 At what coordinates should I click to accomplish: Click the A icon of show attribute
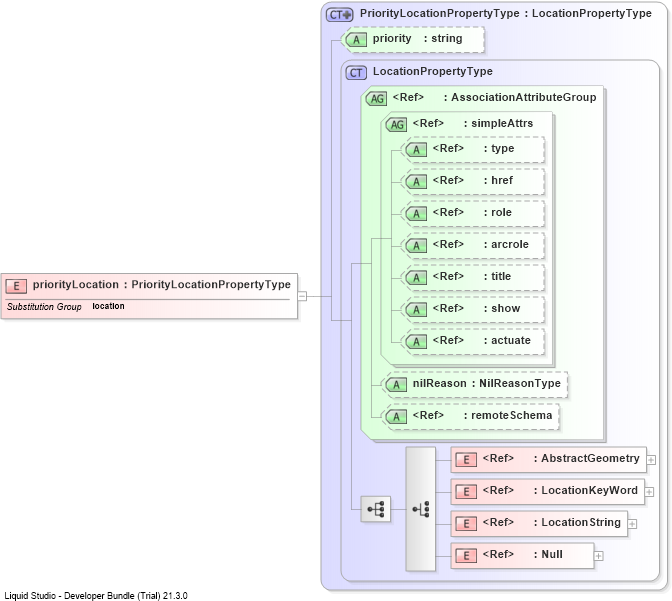tap(416, 310)
